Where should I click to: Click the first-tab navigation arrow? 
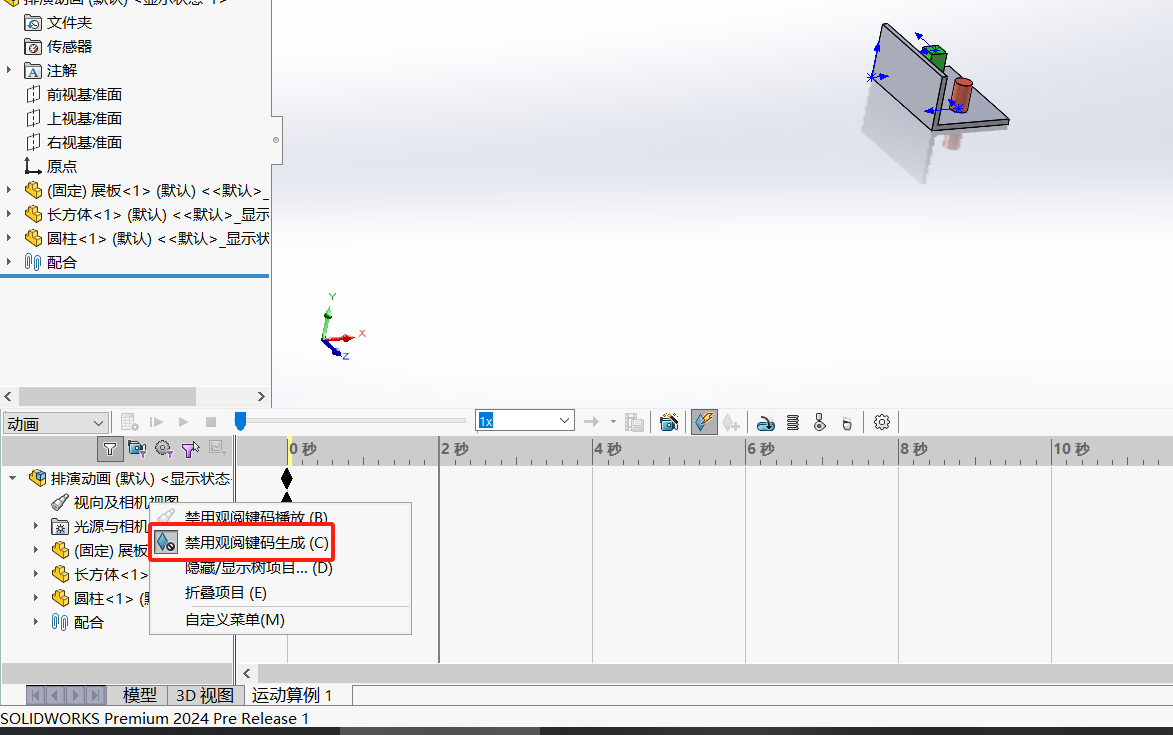35,695
